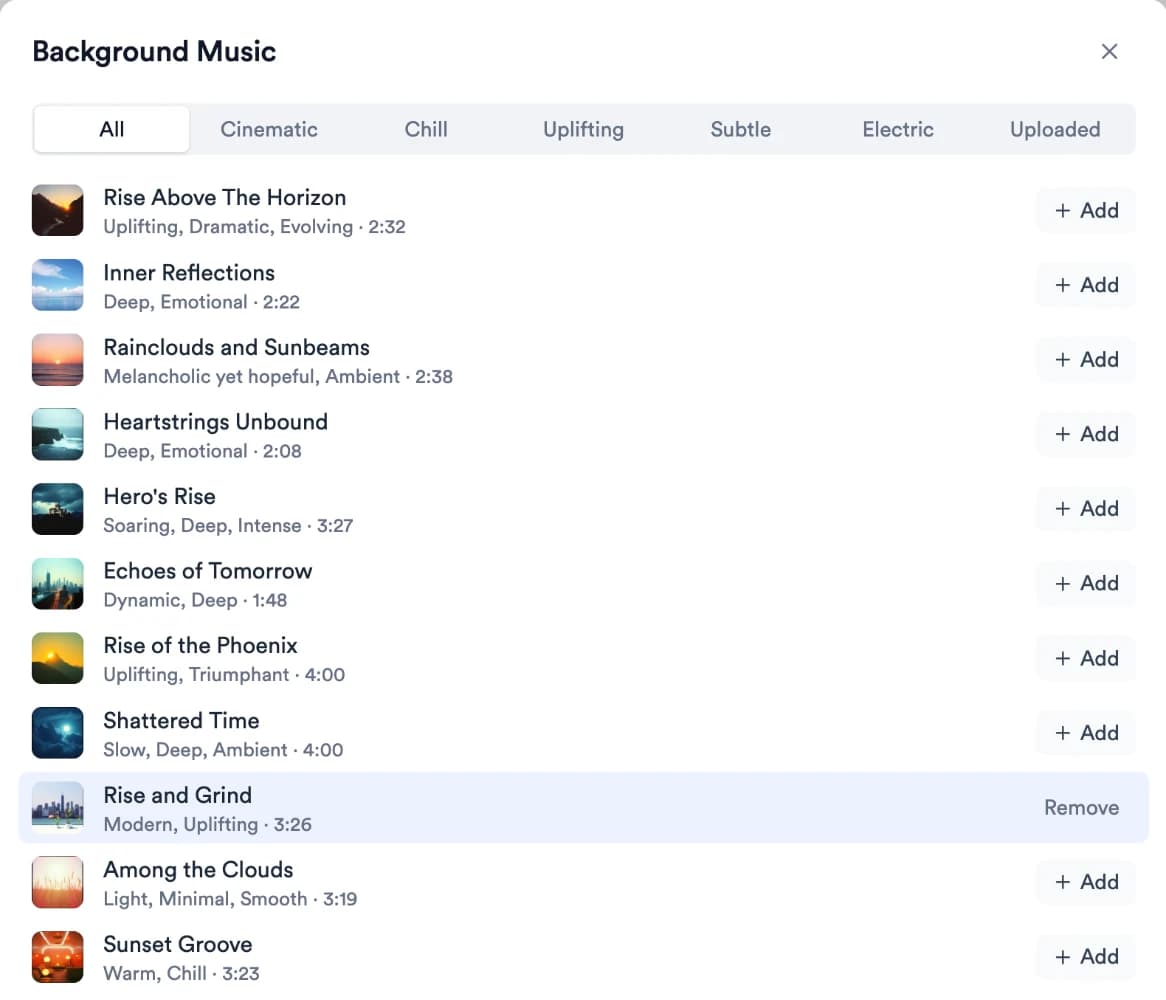Click Among the Clouds thumbnail
Screen dimensions: 1166x1000
tap(57, 883)
